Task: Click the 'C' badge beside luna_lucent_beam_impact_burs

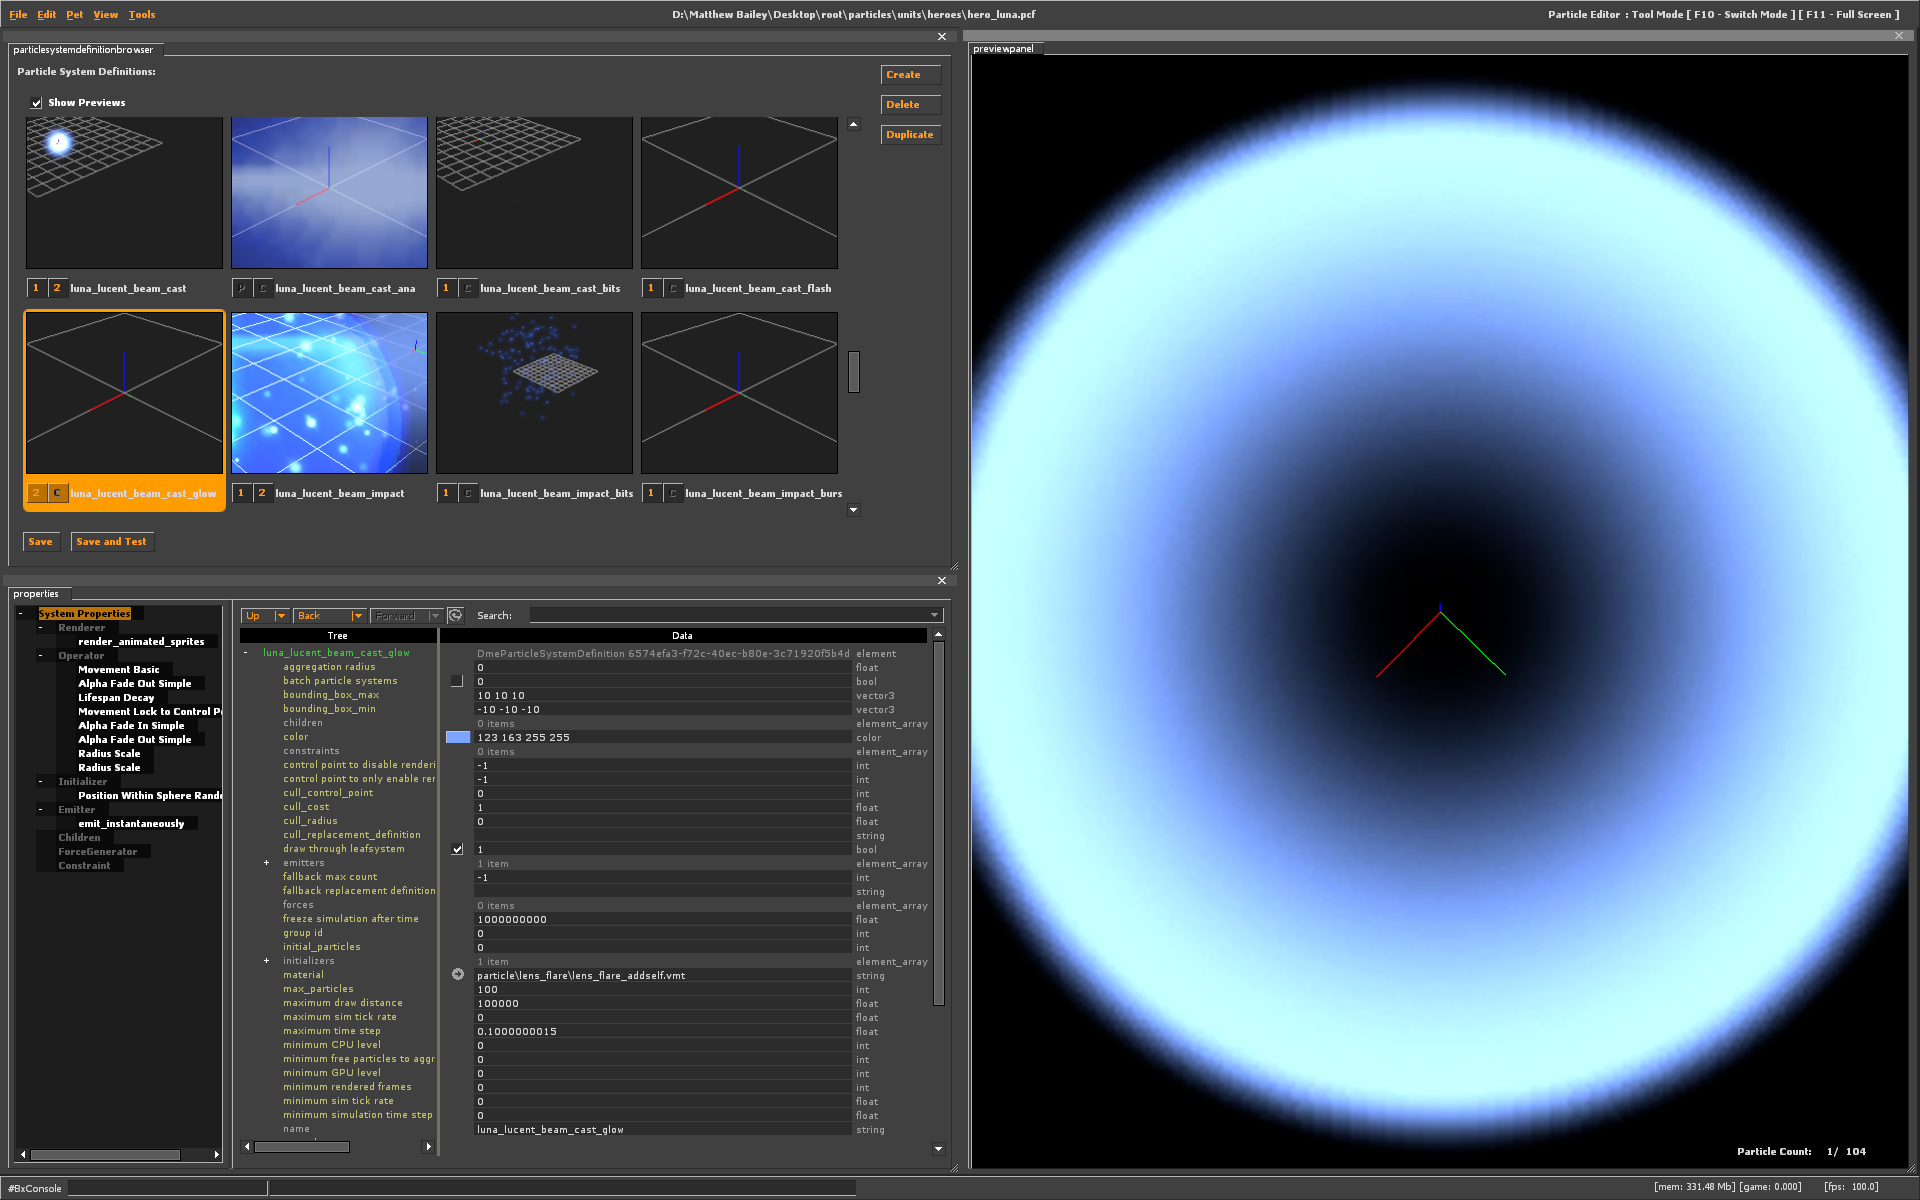Action: [x=673, y=493]
